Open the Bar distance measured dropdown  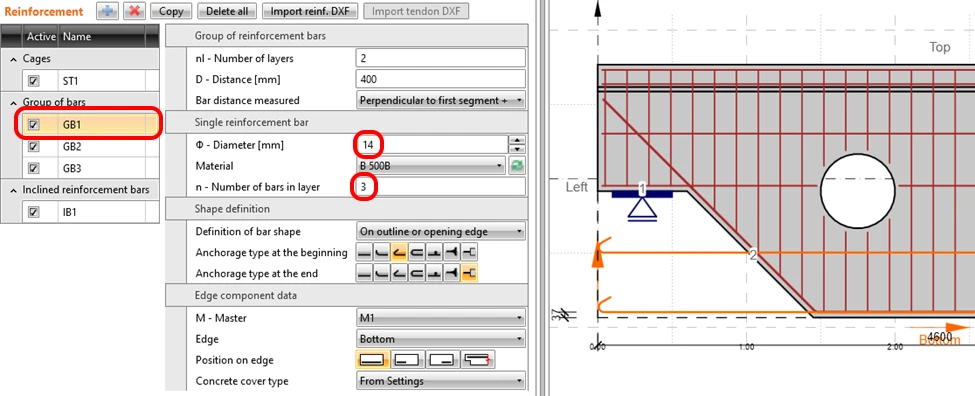pos(441,101)
